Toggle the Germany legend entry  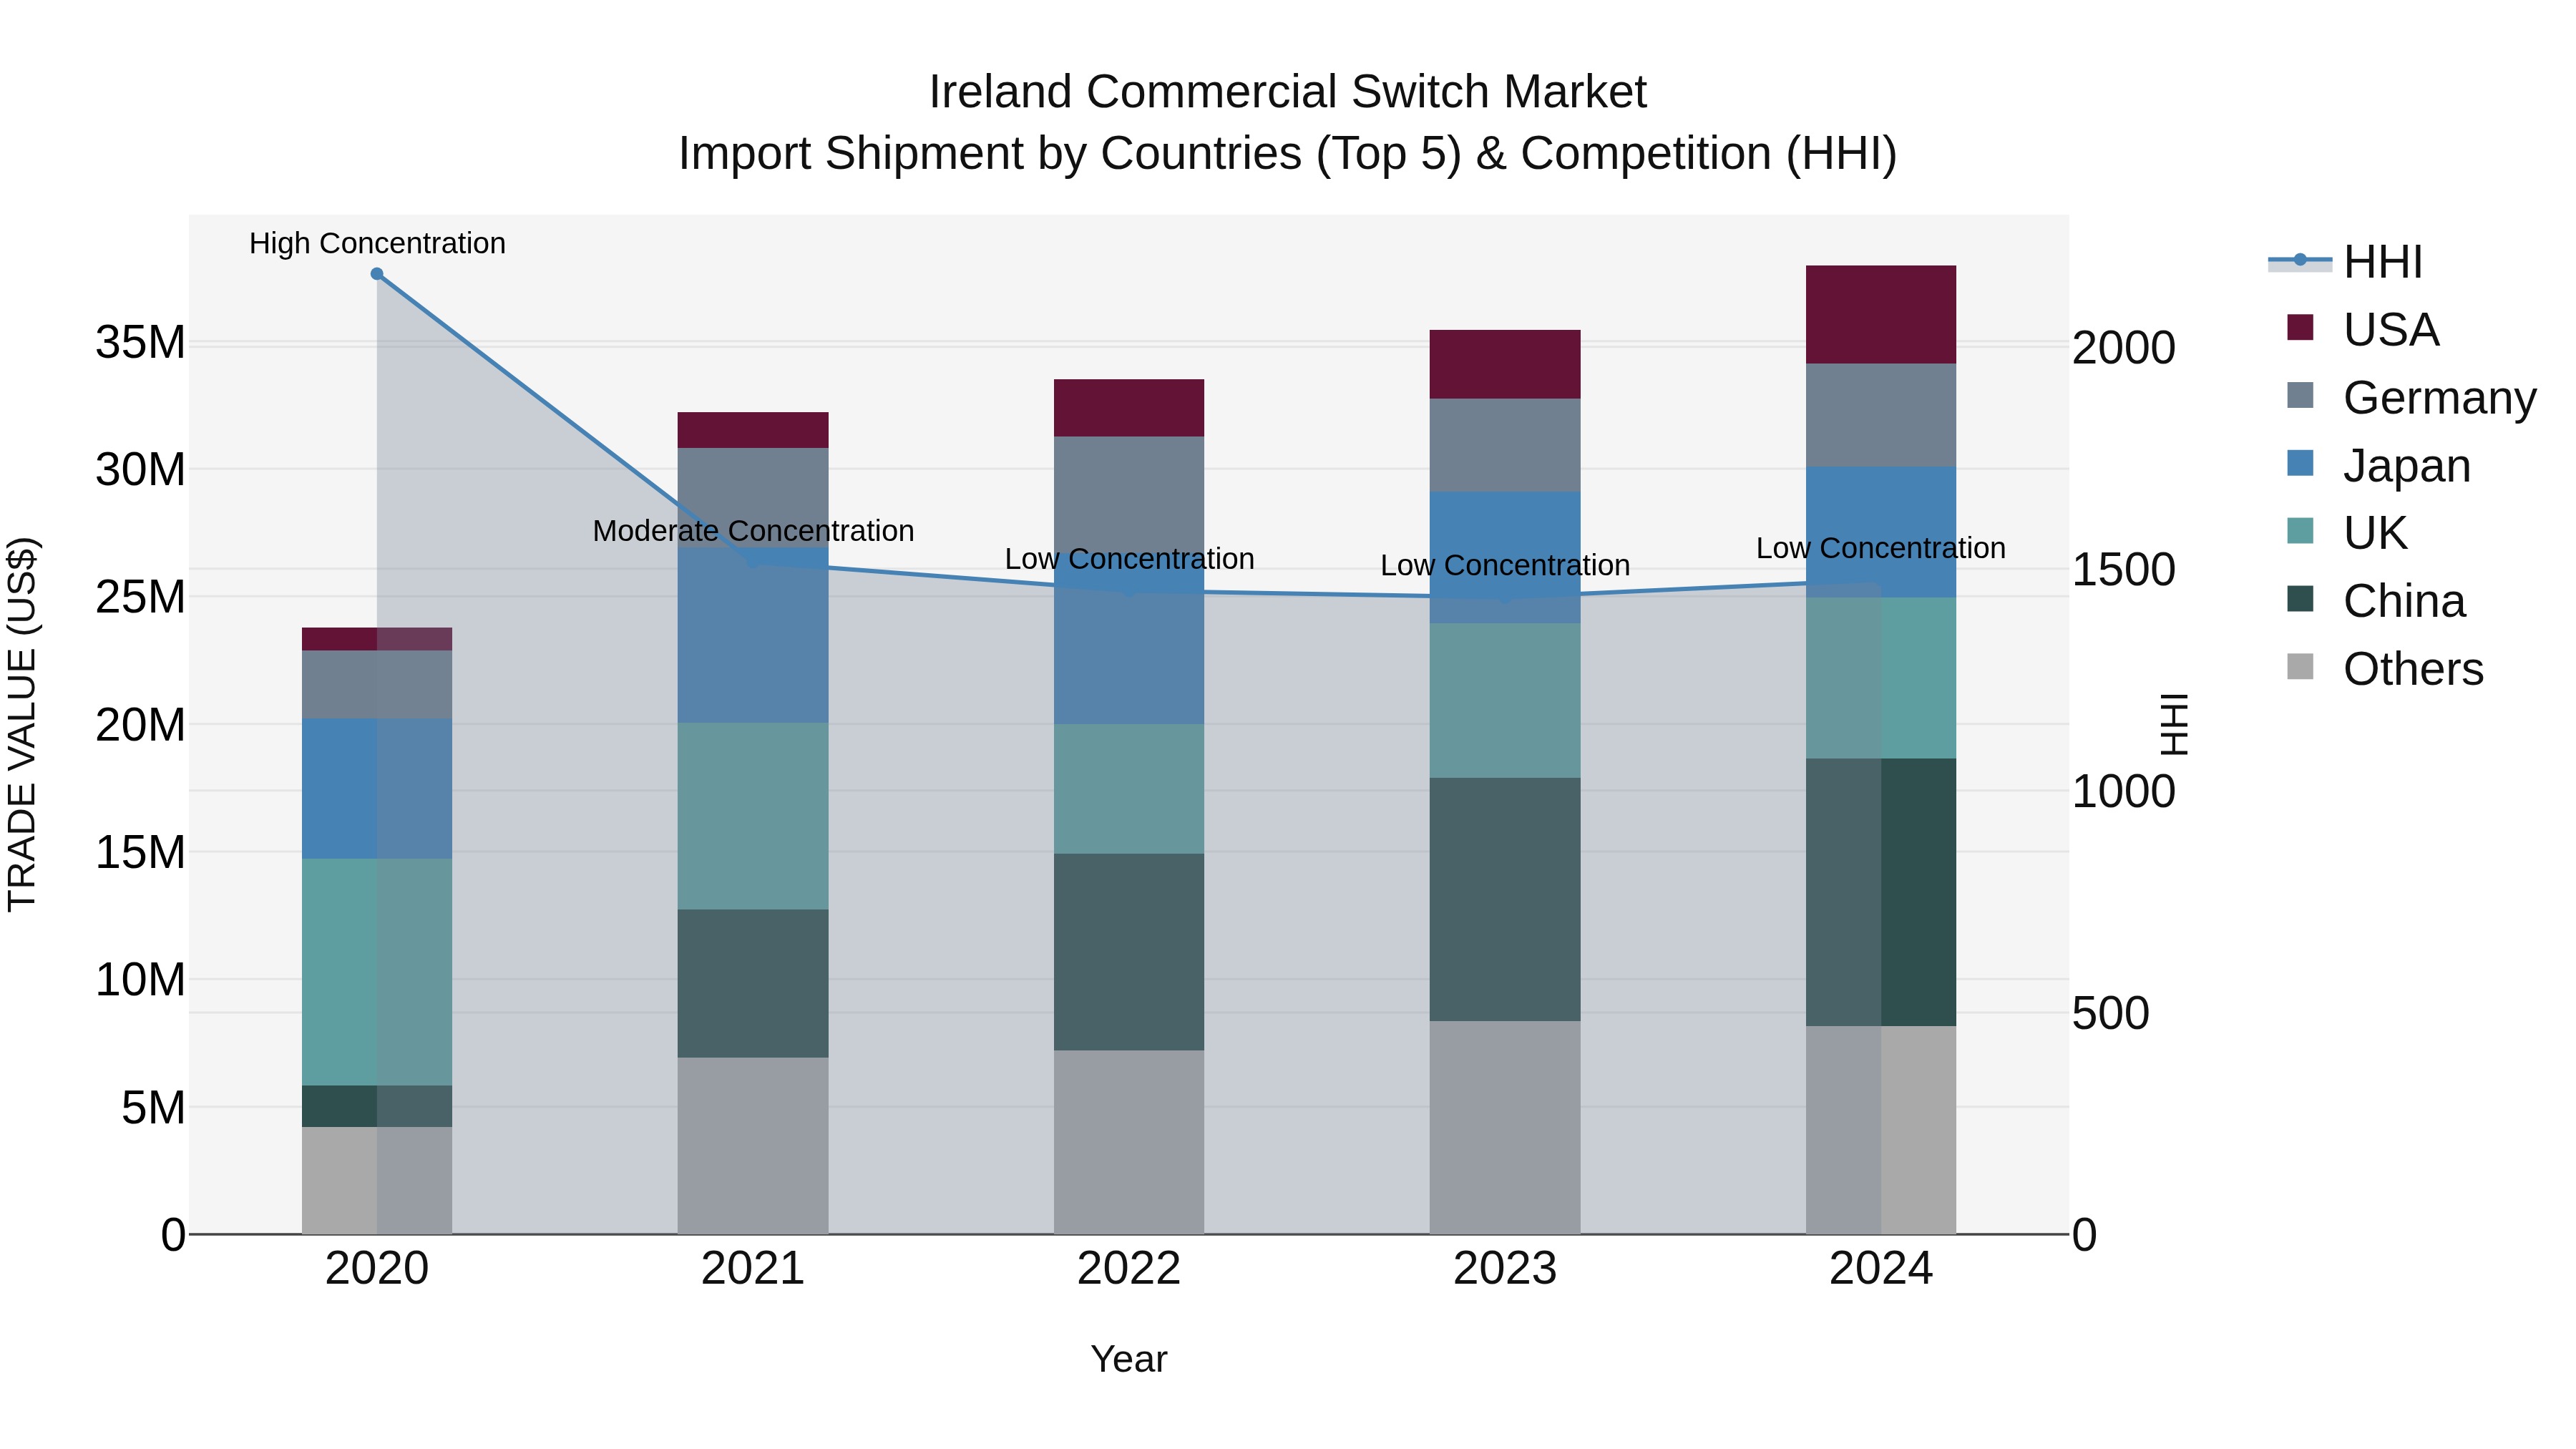point(2411,398)
